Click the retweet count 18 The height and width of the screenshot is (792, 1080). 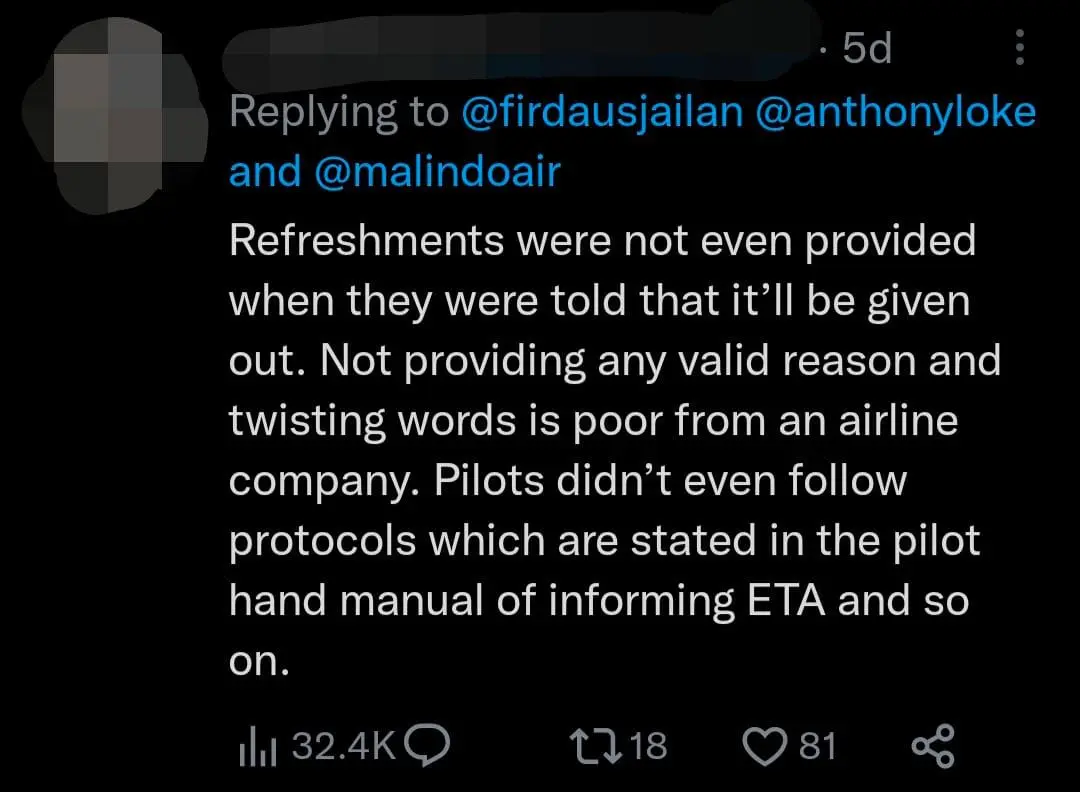[x=649, y=745]
